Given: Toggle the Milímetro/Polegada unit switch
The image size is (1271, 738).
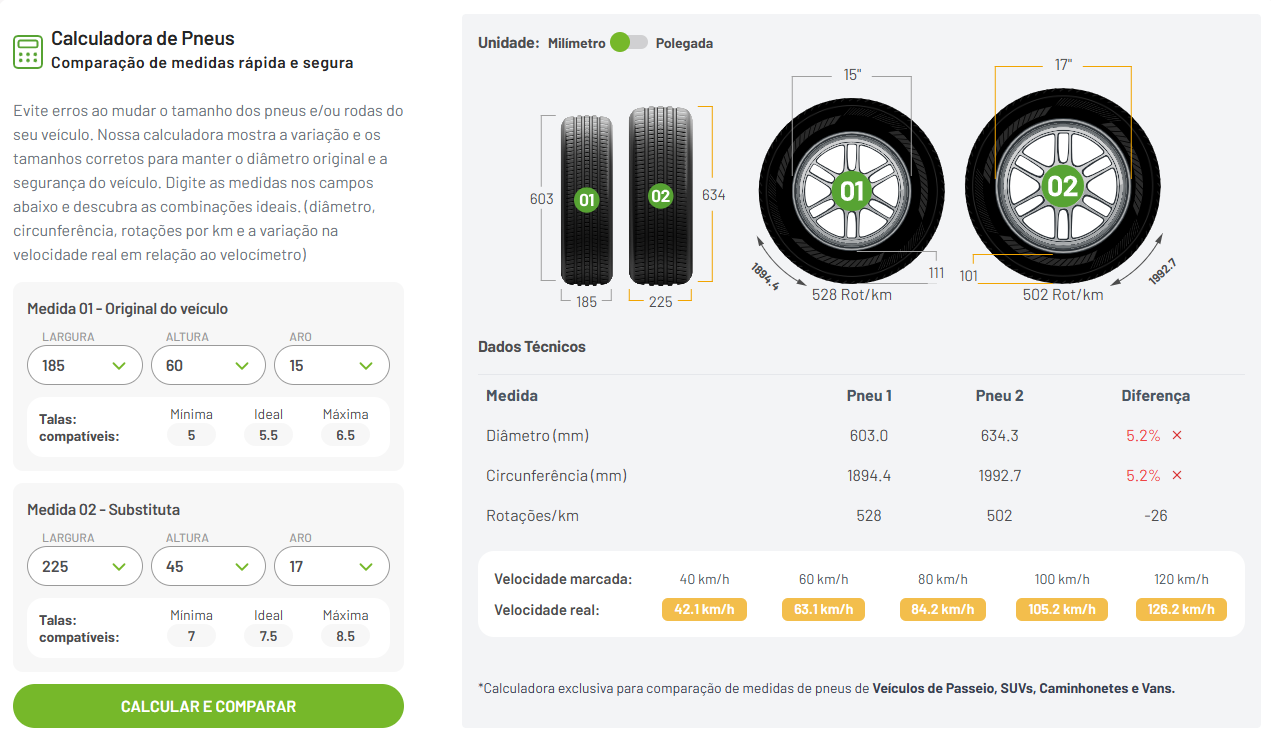Looking at the screenshot, I should point(629,43).
